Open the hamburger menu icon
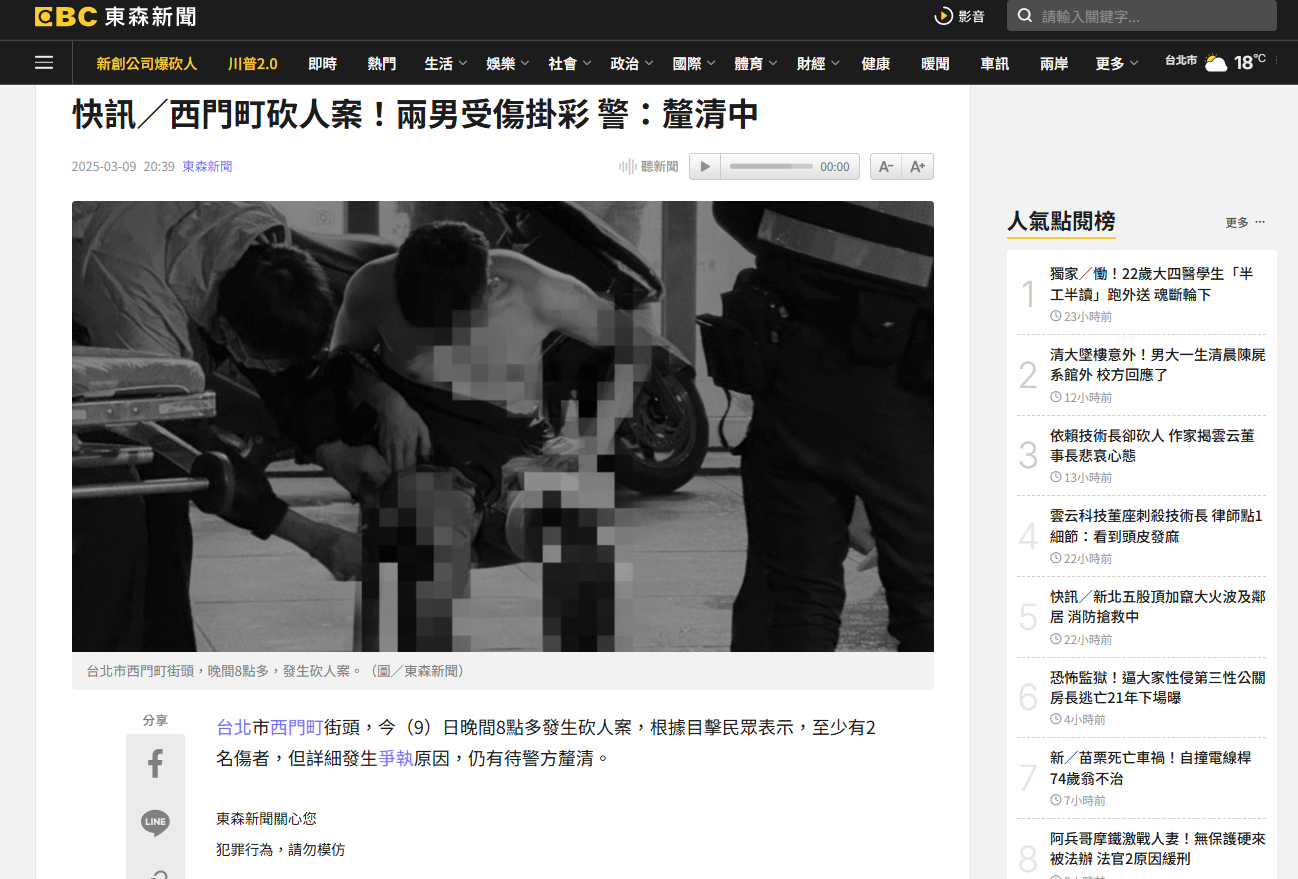Screen dimensions: 1298x879 [x=43, y=63]
